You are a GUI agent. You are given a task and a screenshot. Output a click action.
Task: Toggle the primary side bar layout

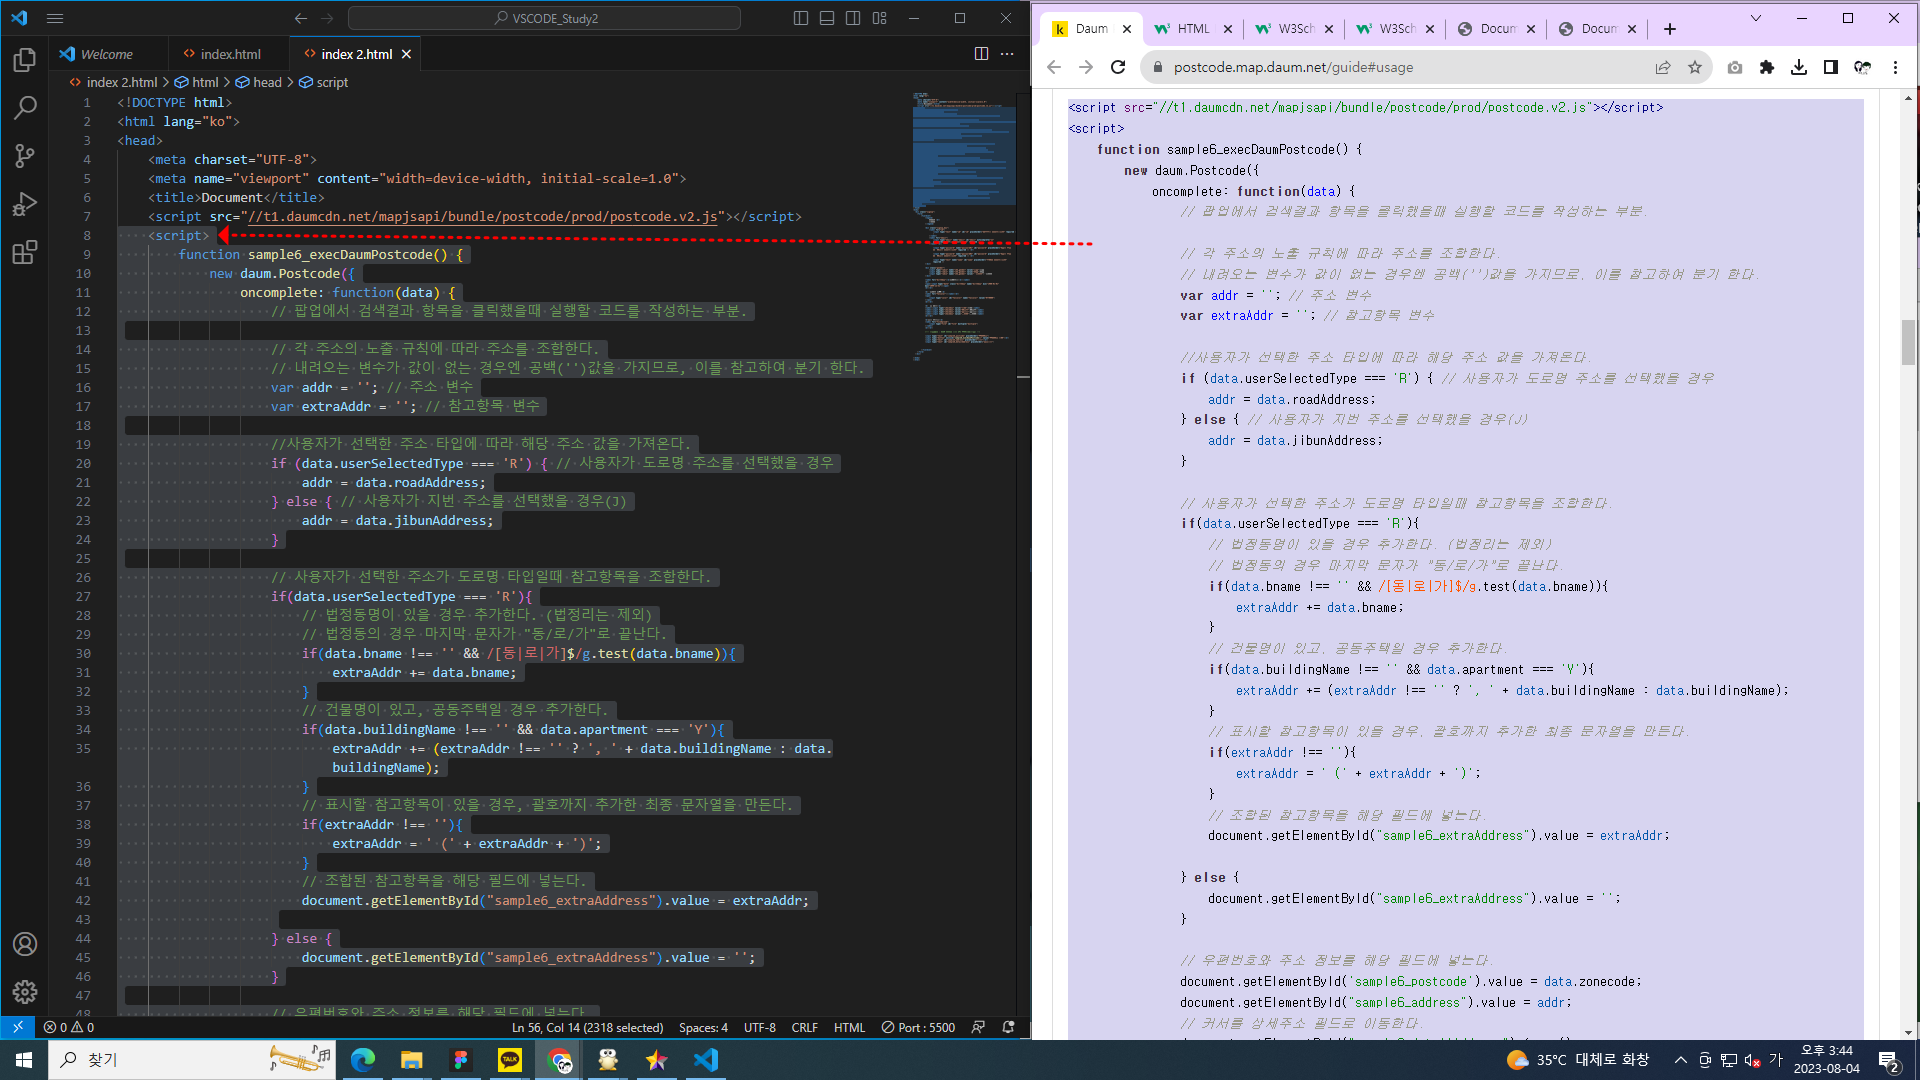(801, 18)
